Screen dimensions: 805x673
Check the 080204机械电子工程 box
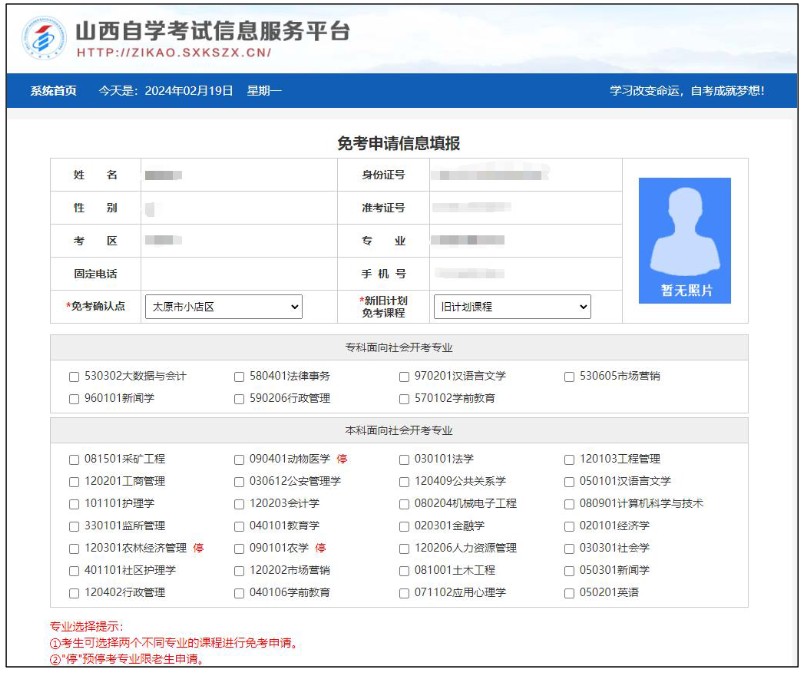(x=404, y=504)
